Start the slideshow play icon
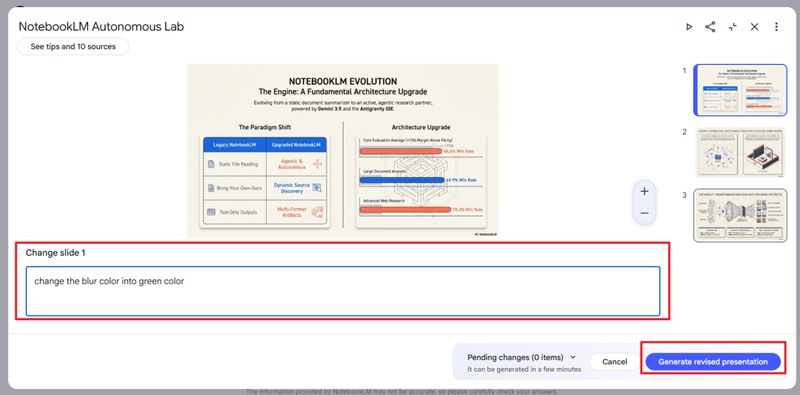Viewport: 800px width, 395px height. pos(689,27)
